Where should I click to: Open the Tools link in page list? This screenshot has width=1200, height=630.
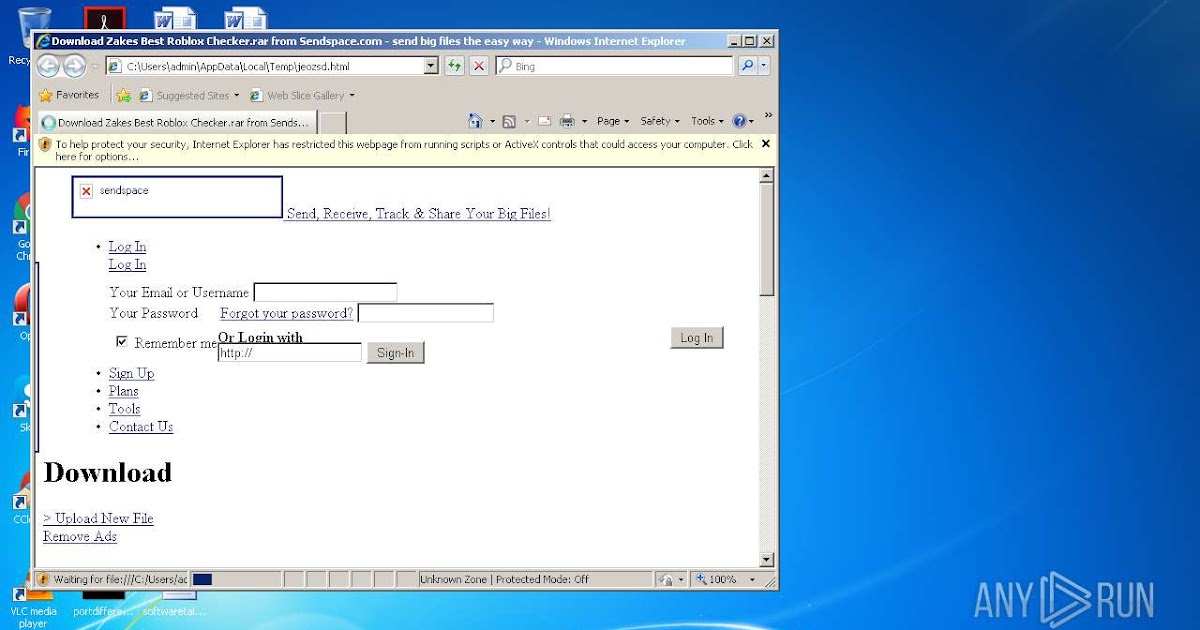[125, 408]
